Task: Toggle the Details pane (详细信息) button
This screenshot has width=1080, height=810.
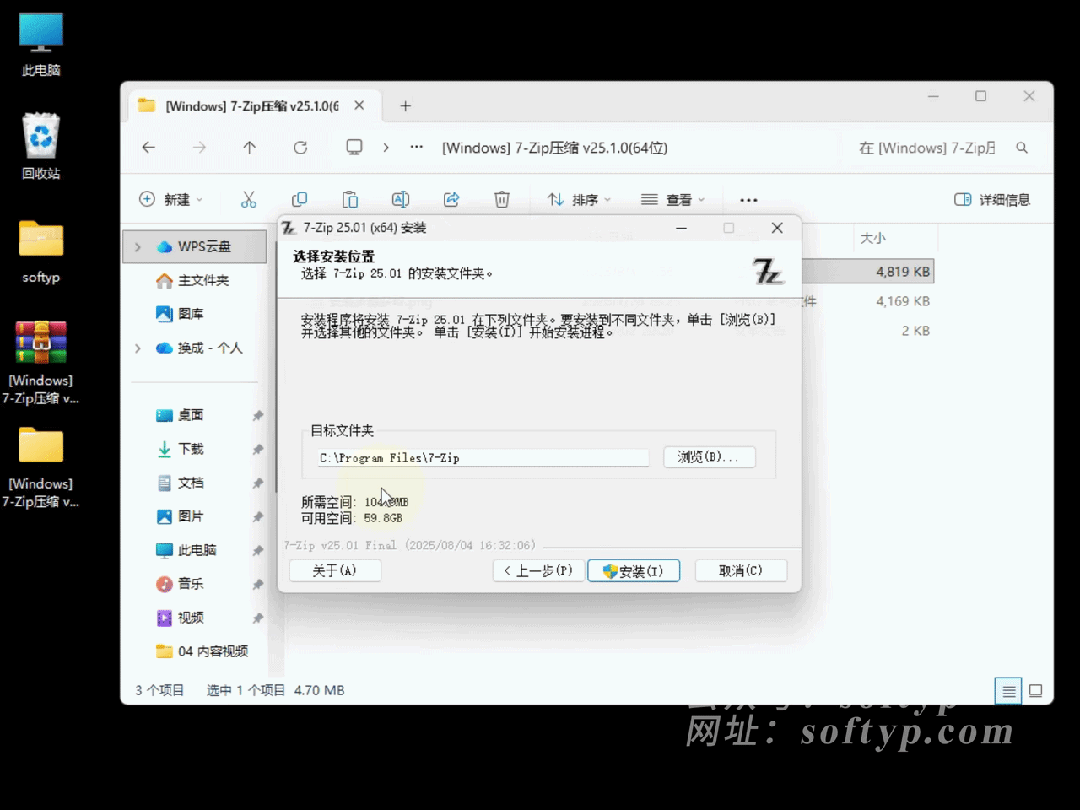Action: [x=993, y=200]
